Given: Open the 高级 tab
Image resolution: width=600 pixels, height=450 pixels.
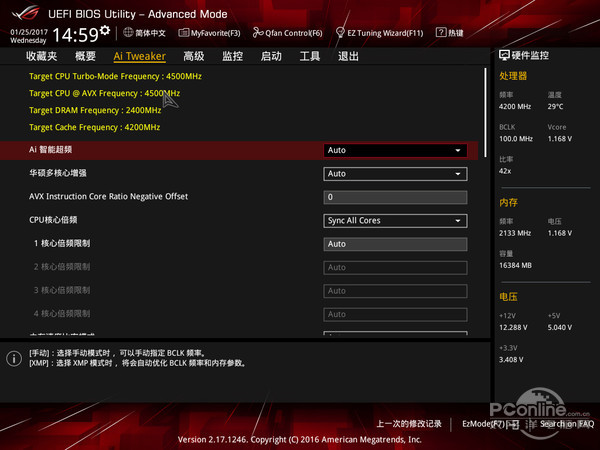Looking at the screenshot, I should tap(194, 56).
